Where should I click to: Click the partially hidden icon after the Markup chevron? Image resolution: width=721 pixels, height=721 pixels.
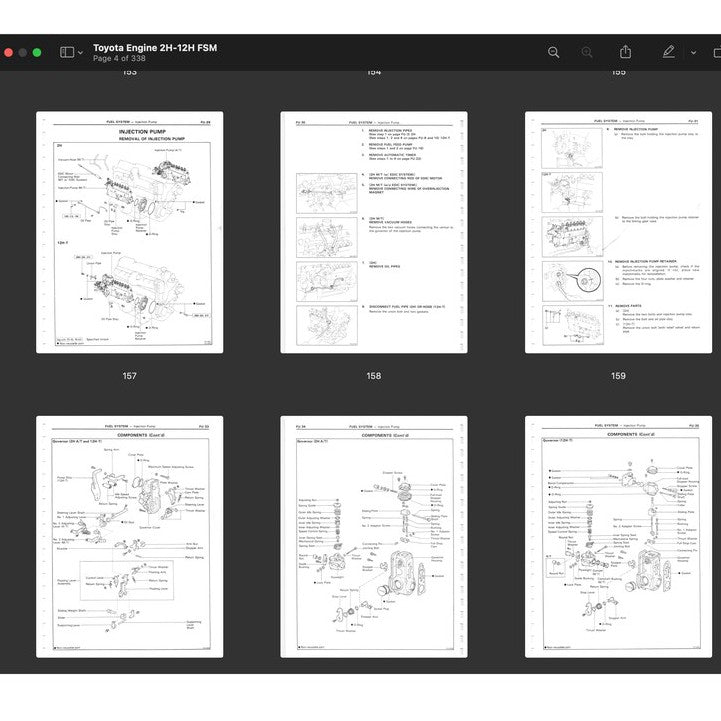point(716,52)
